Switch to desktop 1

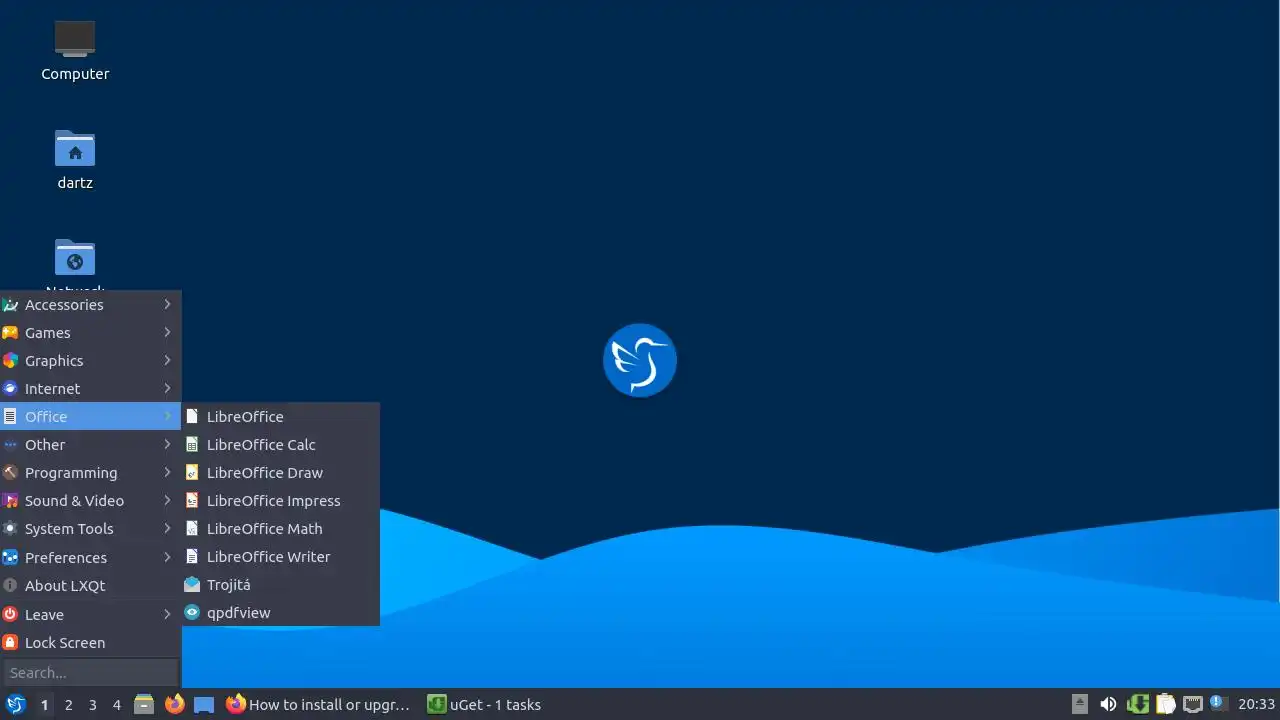tap(44, 705)
